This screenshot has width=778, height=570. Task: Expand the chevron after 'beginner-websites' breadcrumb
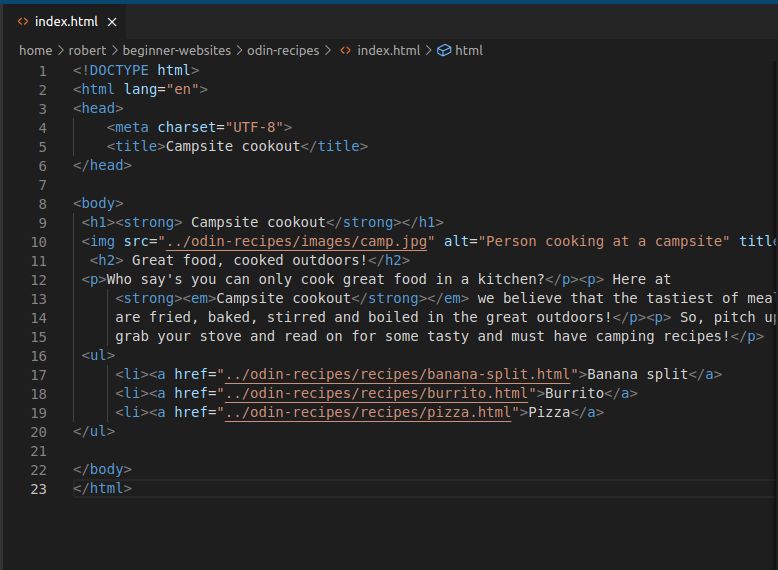click(239, 51)
